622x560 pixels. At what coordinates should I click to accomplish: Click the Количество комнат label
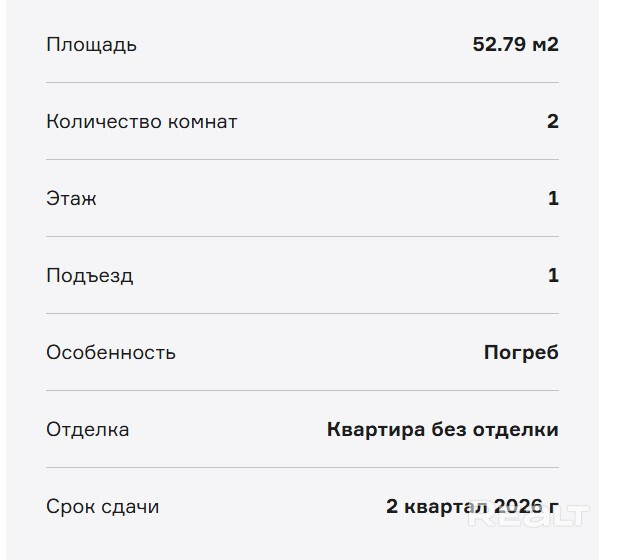pos(142,122)
